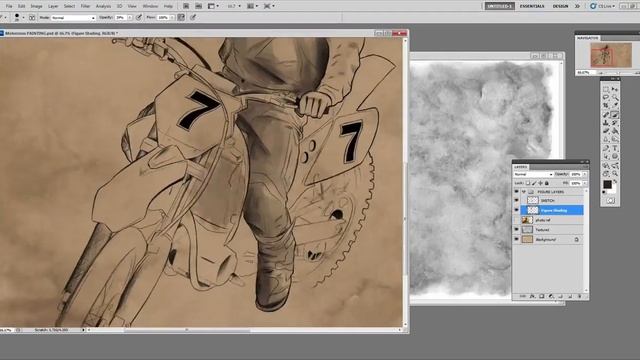The height and width of the screenshot is (360, 640).
Task: Open the brush Opacity slider arrow
Action: [x=130, y=18]
